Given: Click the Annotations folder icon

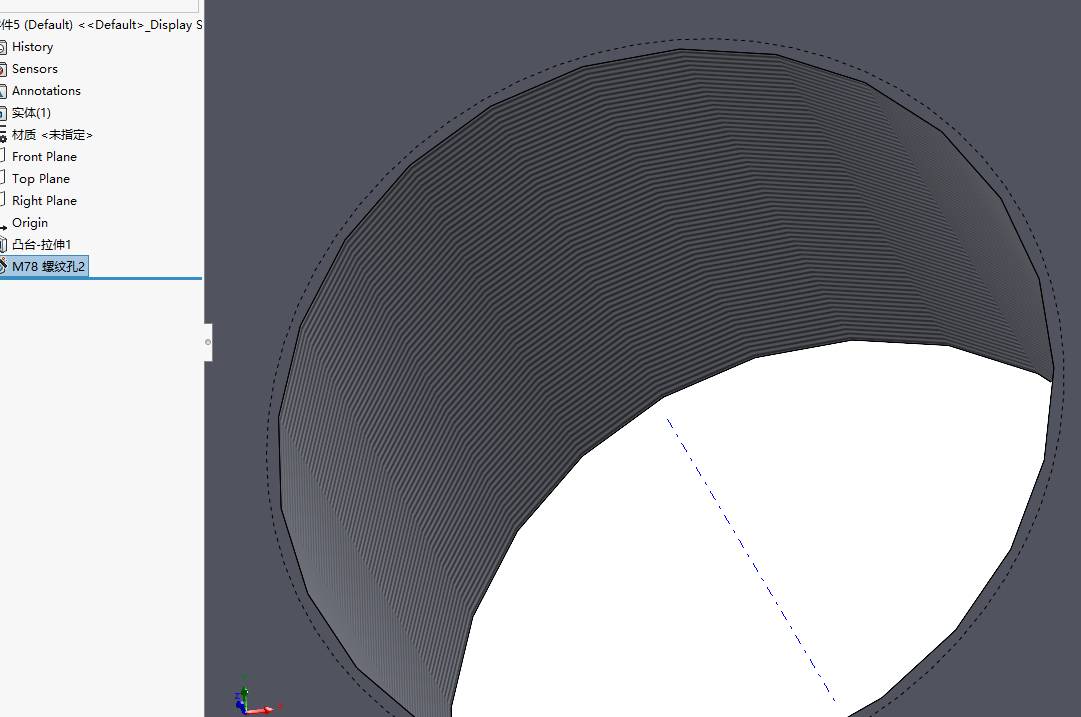Looking at the screenshot, I should click(3, 91).
